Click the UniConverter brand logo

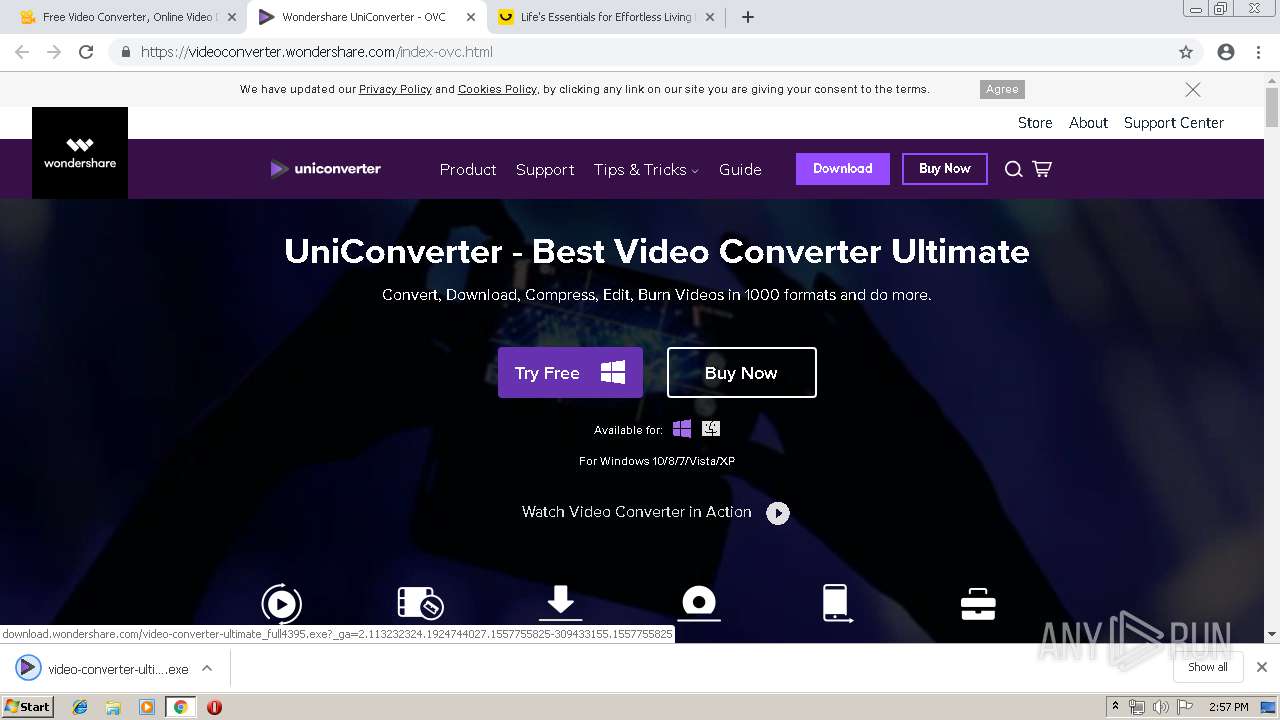pos(326,169)
